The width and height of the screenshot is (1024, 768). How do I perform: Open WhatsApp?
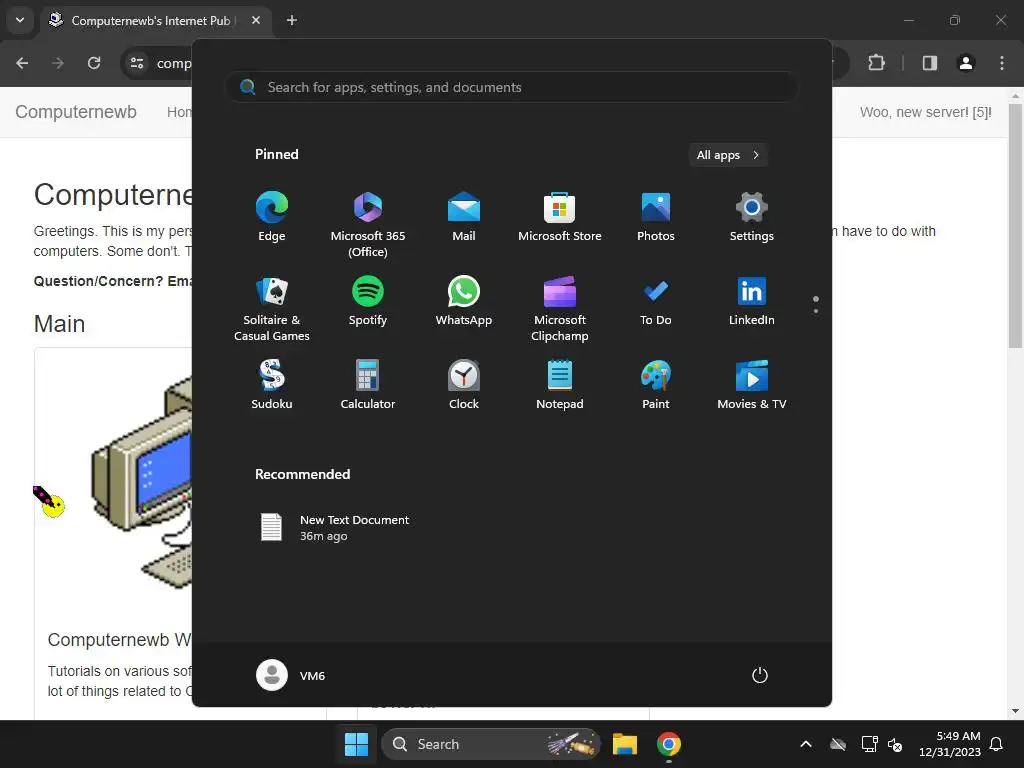pyautogui.click(x=464, y=300)
